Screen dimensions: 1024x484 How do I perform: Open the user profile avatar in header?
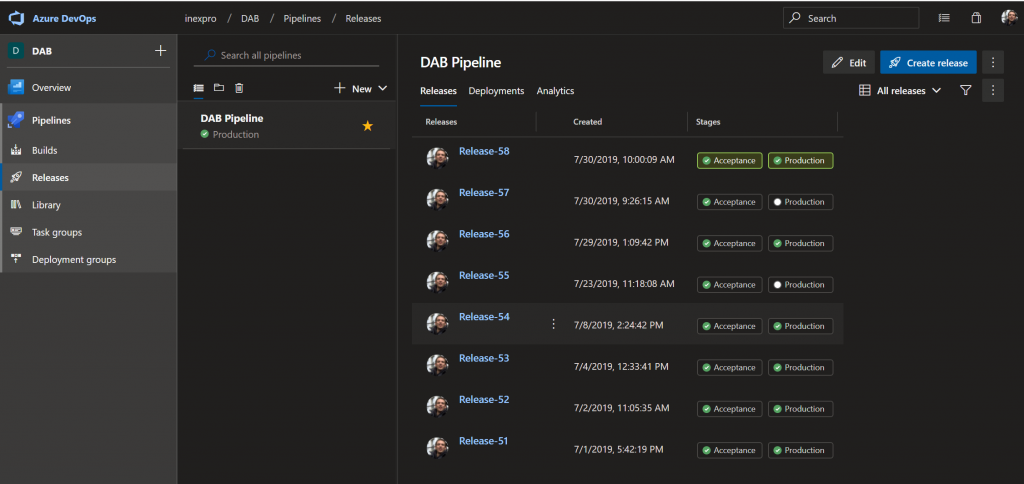pos(1009,18)
